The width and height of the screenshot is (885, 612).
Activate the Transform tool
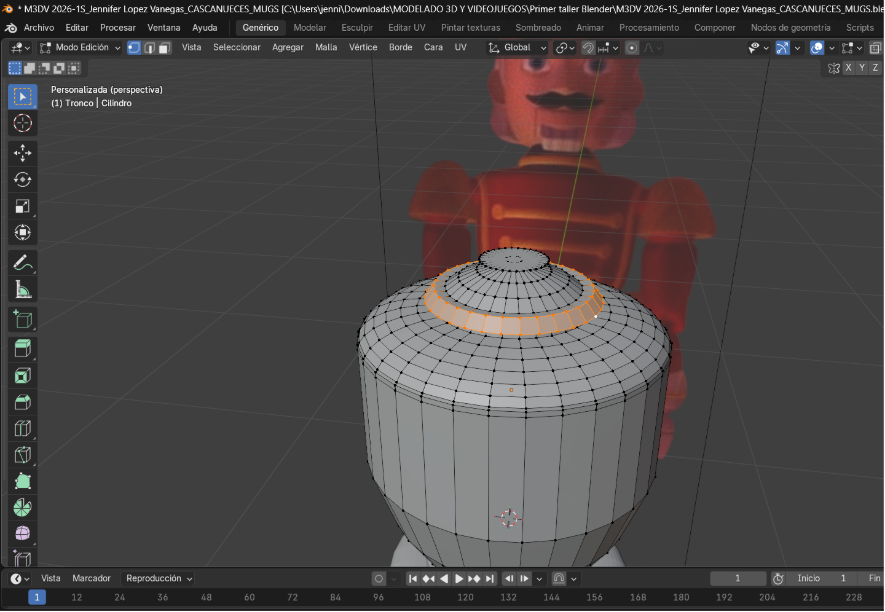[22, 232]
